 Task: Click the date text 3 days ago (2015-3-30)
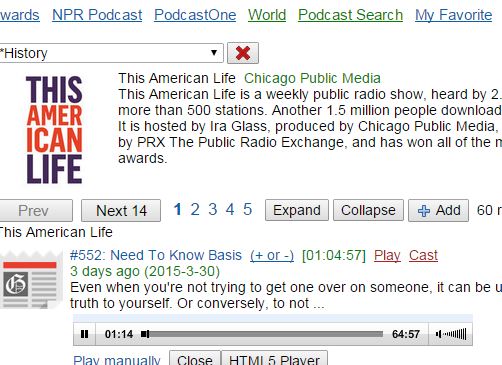[x=145, y=271]
